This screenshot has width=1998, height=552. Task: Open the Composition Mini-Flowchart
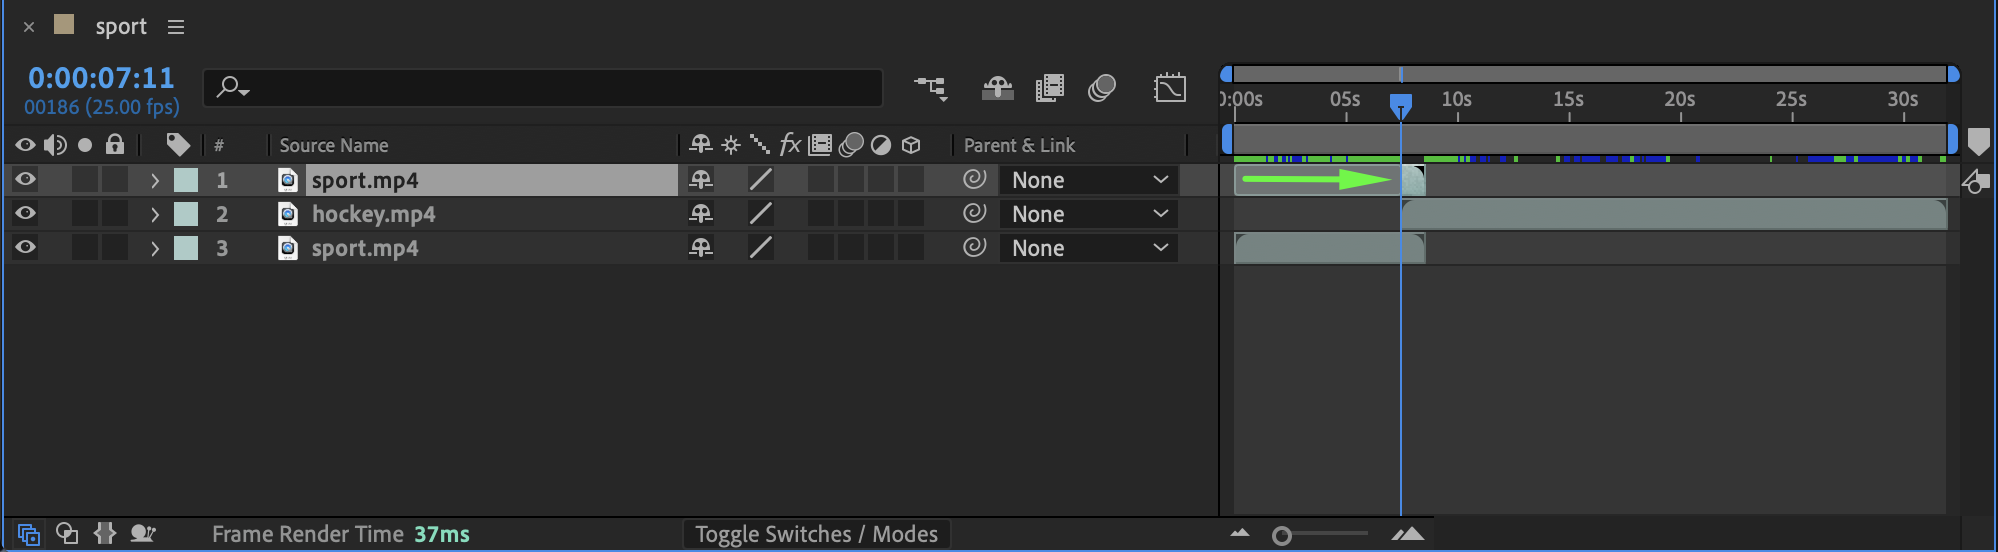[931, 89]
